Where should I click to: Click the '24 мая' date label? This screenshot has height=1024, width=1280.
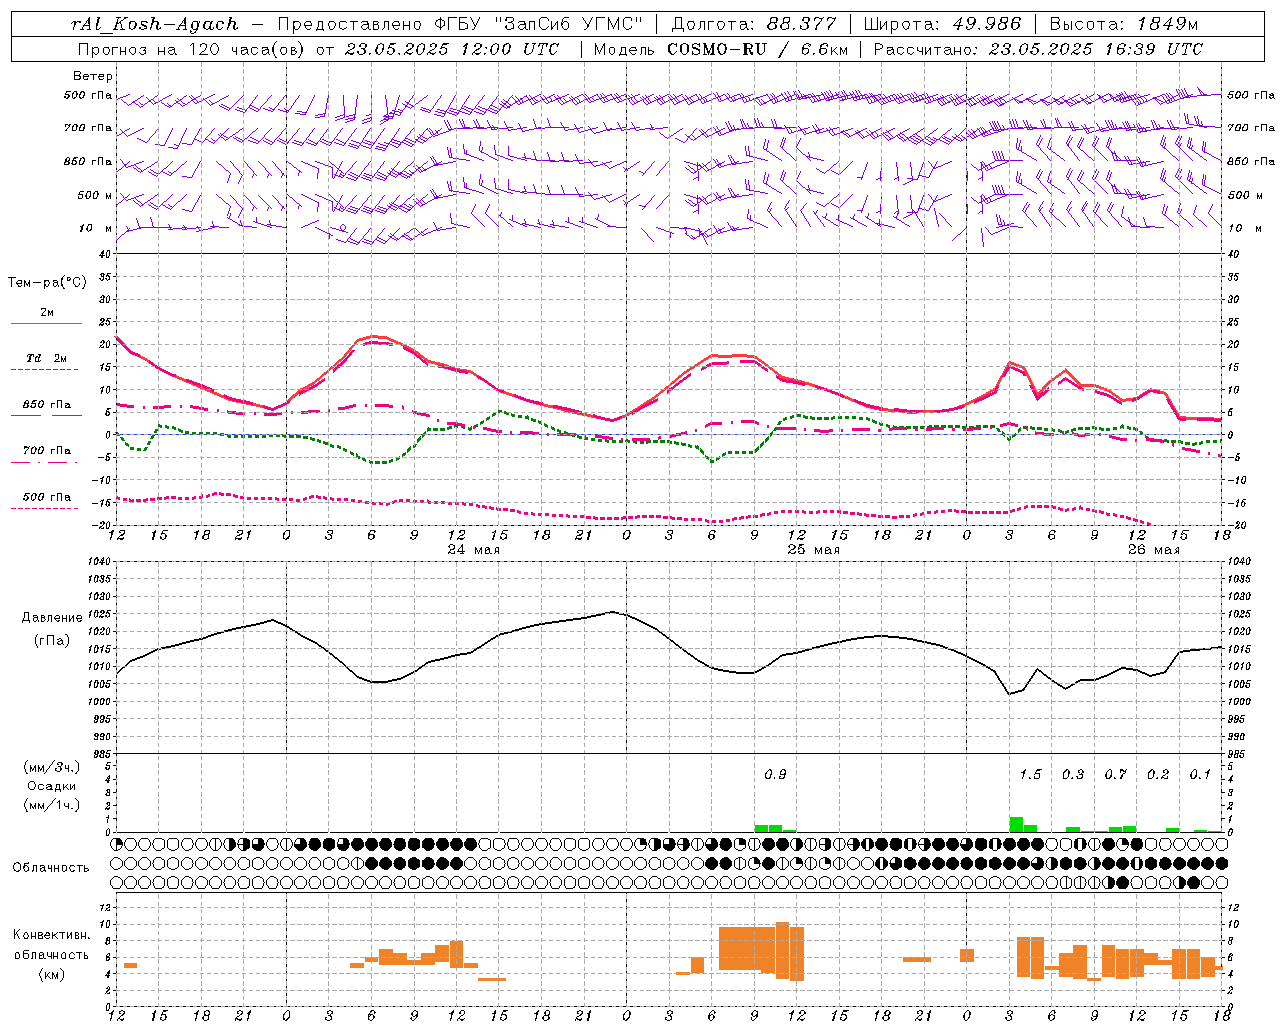click(x=474, y=550)
